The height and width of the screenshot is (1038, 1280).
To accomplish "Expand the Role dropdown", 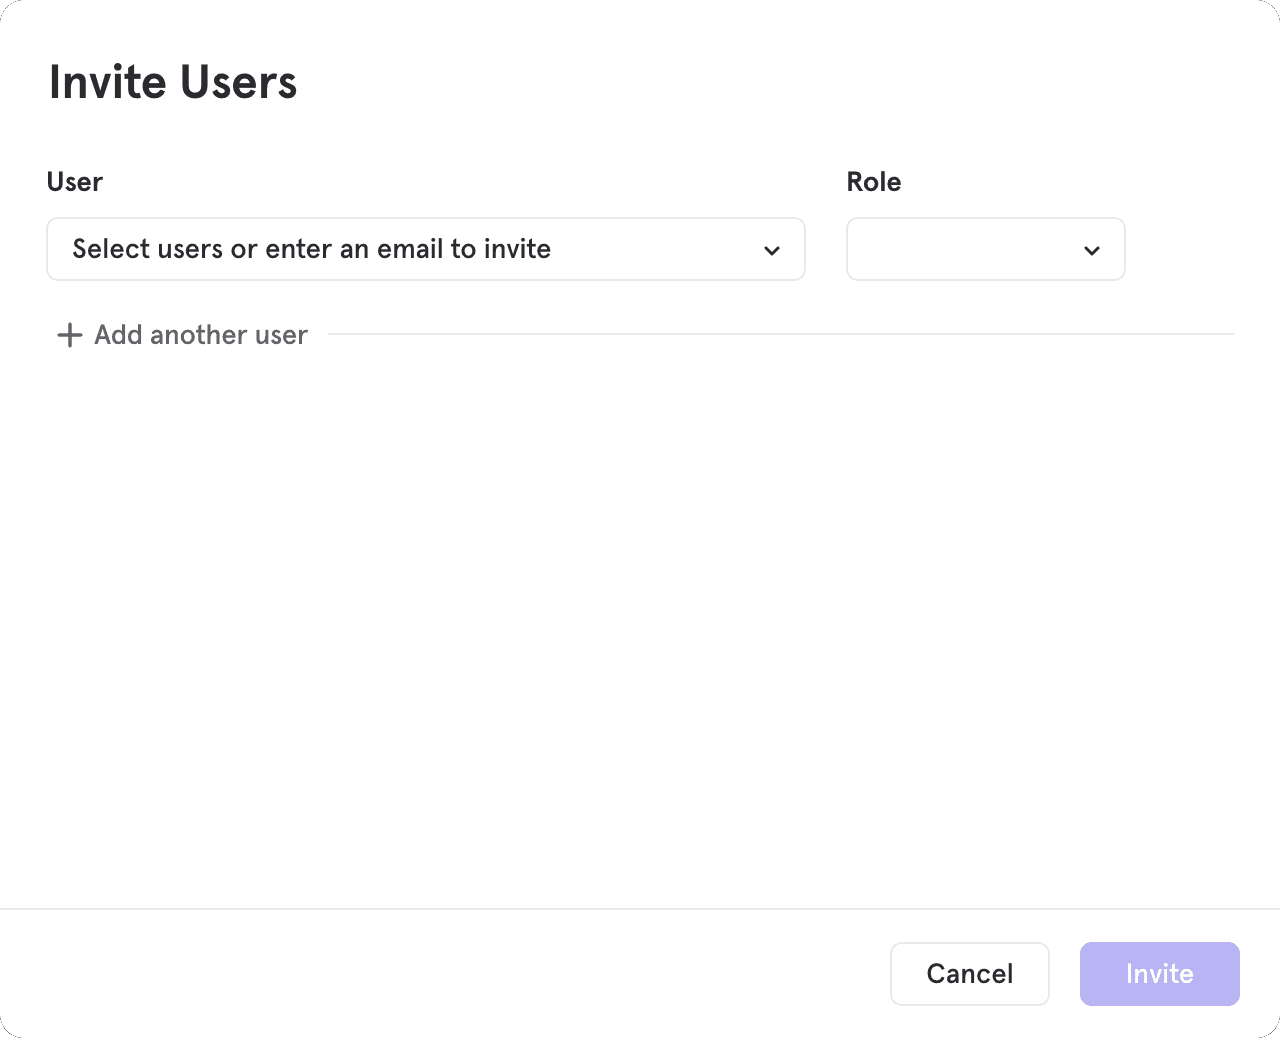I will 985,249.
